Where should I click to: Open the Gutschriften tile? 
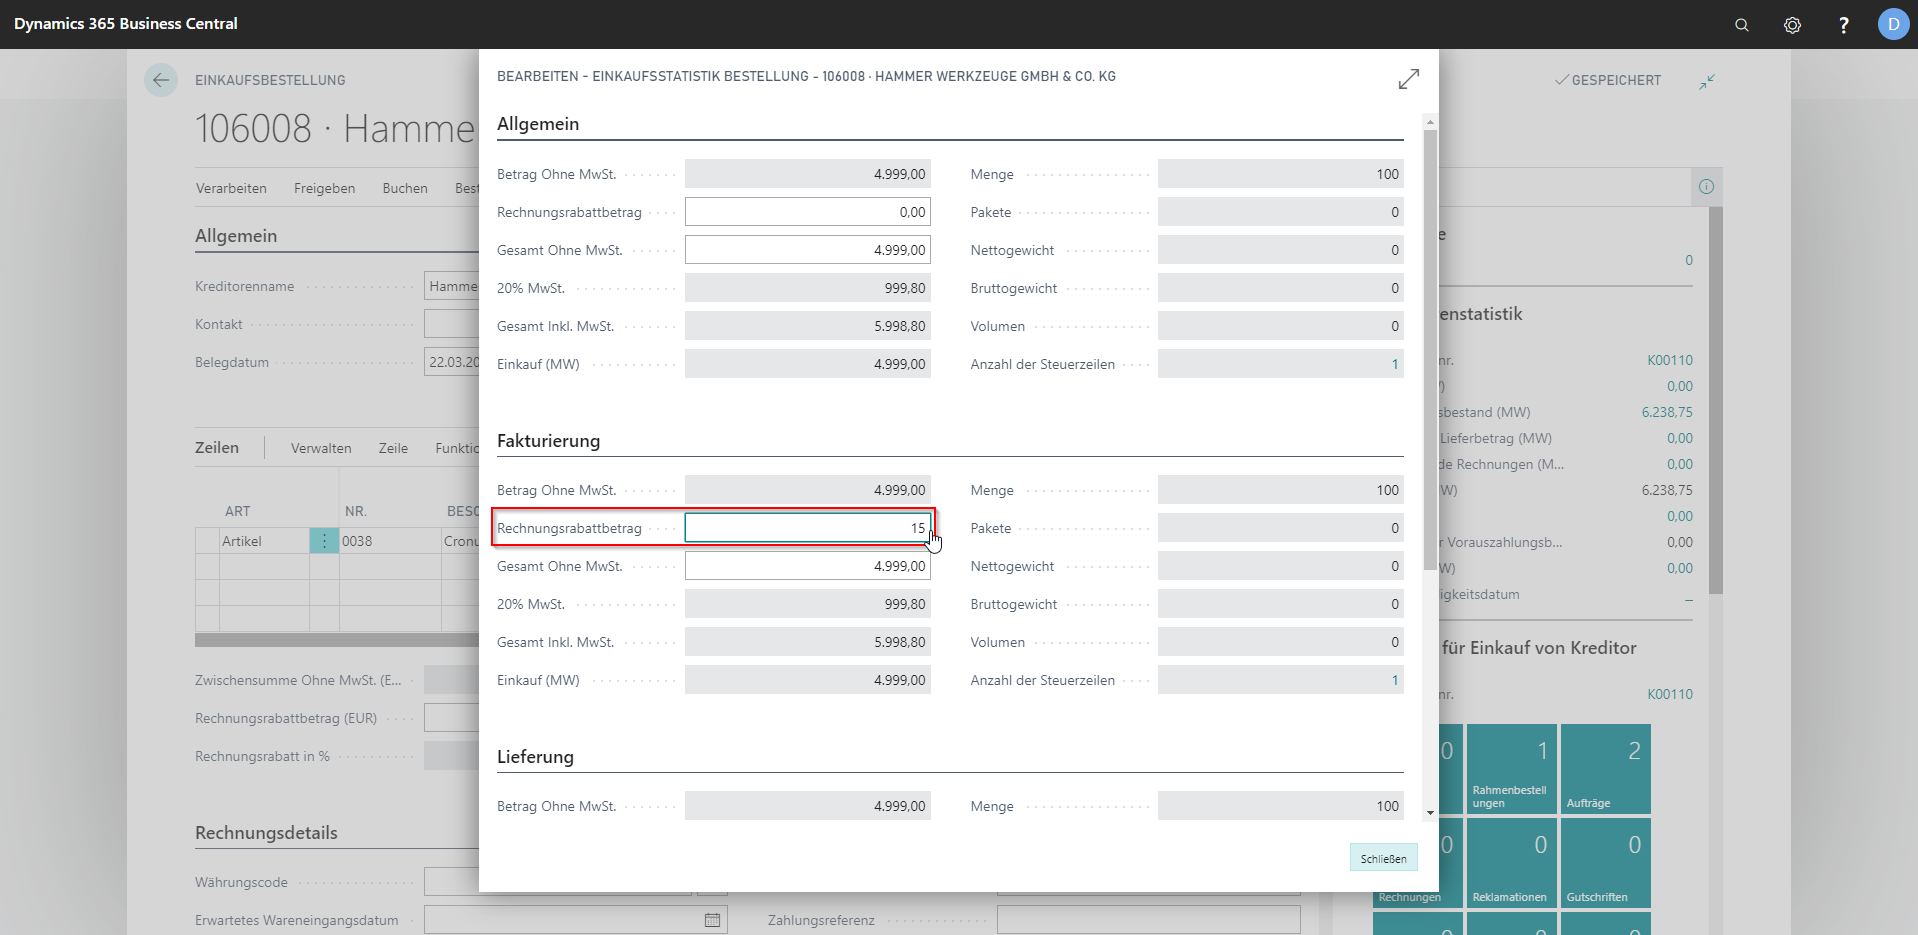[1605, 863]
